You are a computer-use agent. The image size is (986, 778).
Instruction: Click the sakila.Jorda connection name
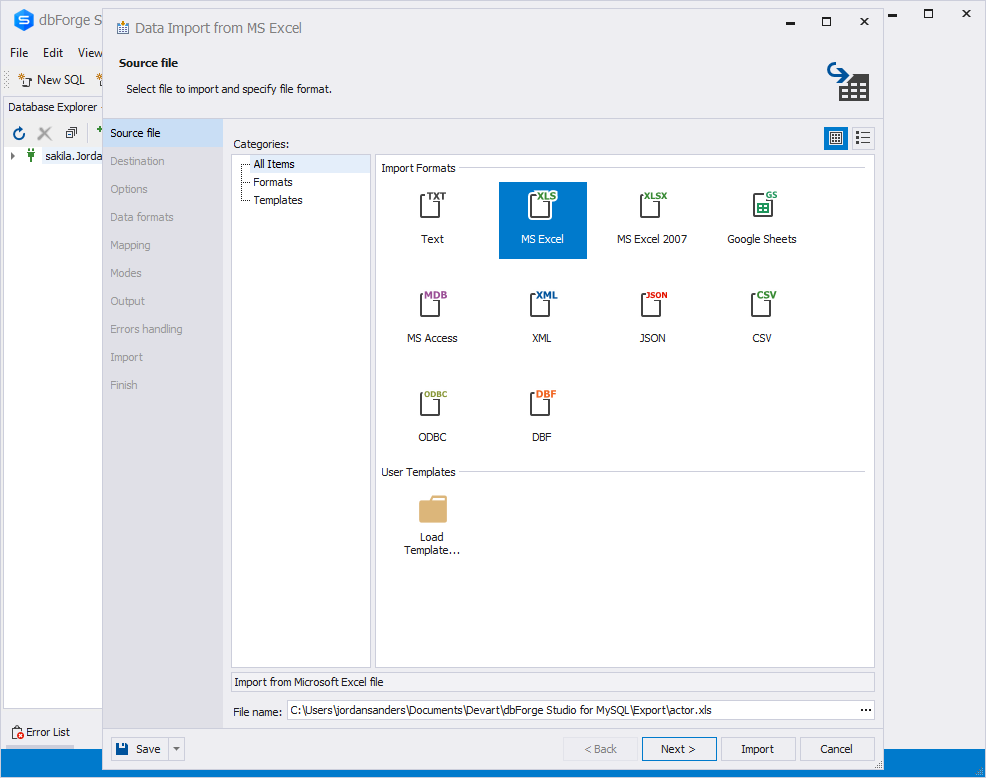point(73,156)
